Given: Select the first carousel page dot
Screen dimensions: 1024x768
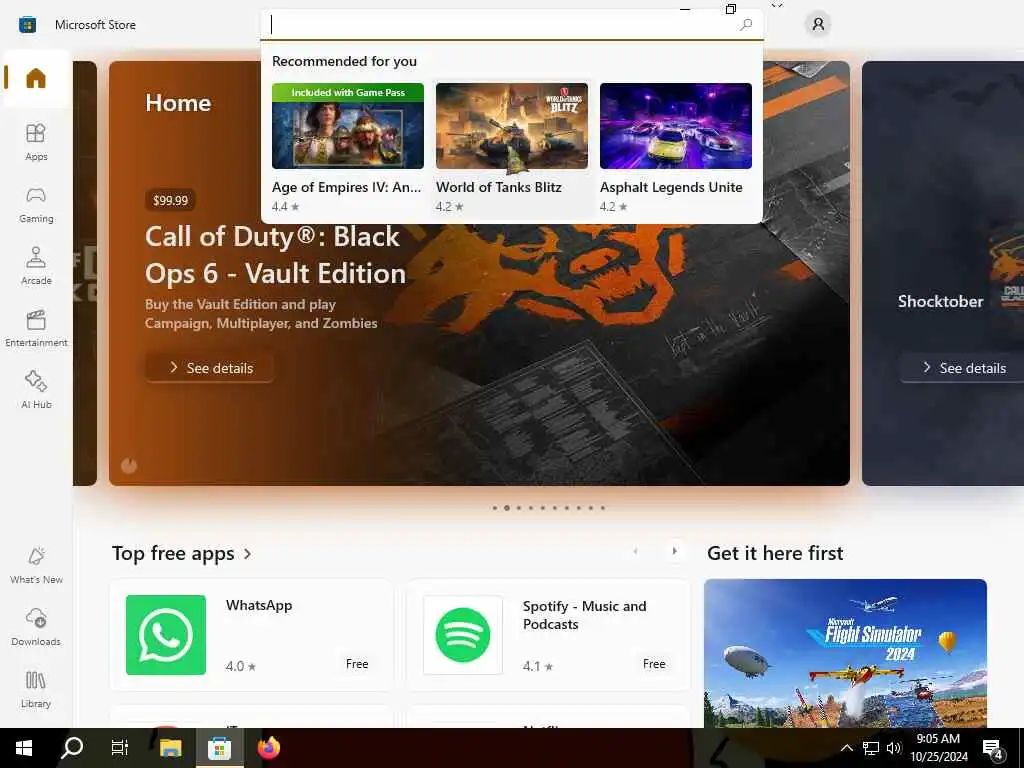Looking at the screenshot, I should click(495, 508).
